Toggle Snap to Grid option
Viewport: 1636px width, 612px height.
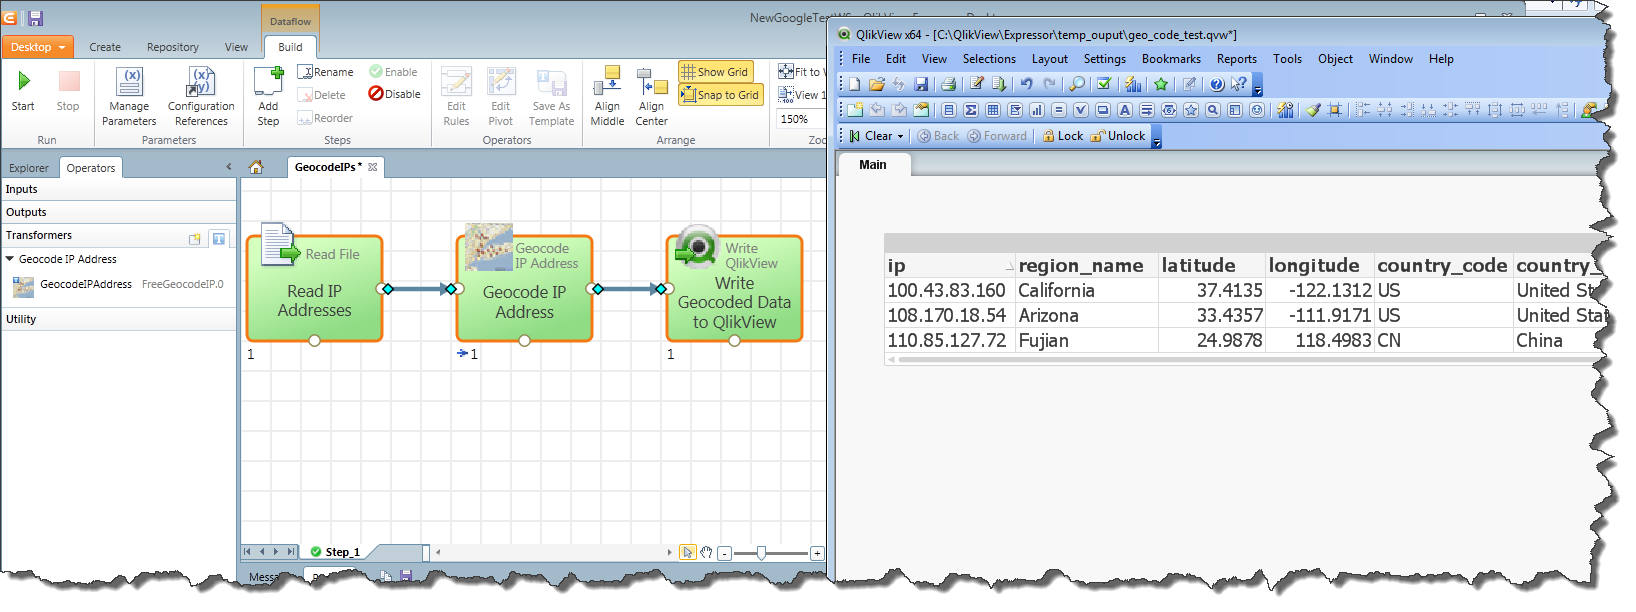720,95
